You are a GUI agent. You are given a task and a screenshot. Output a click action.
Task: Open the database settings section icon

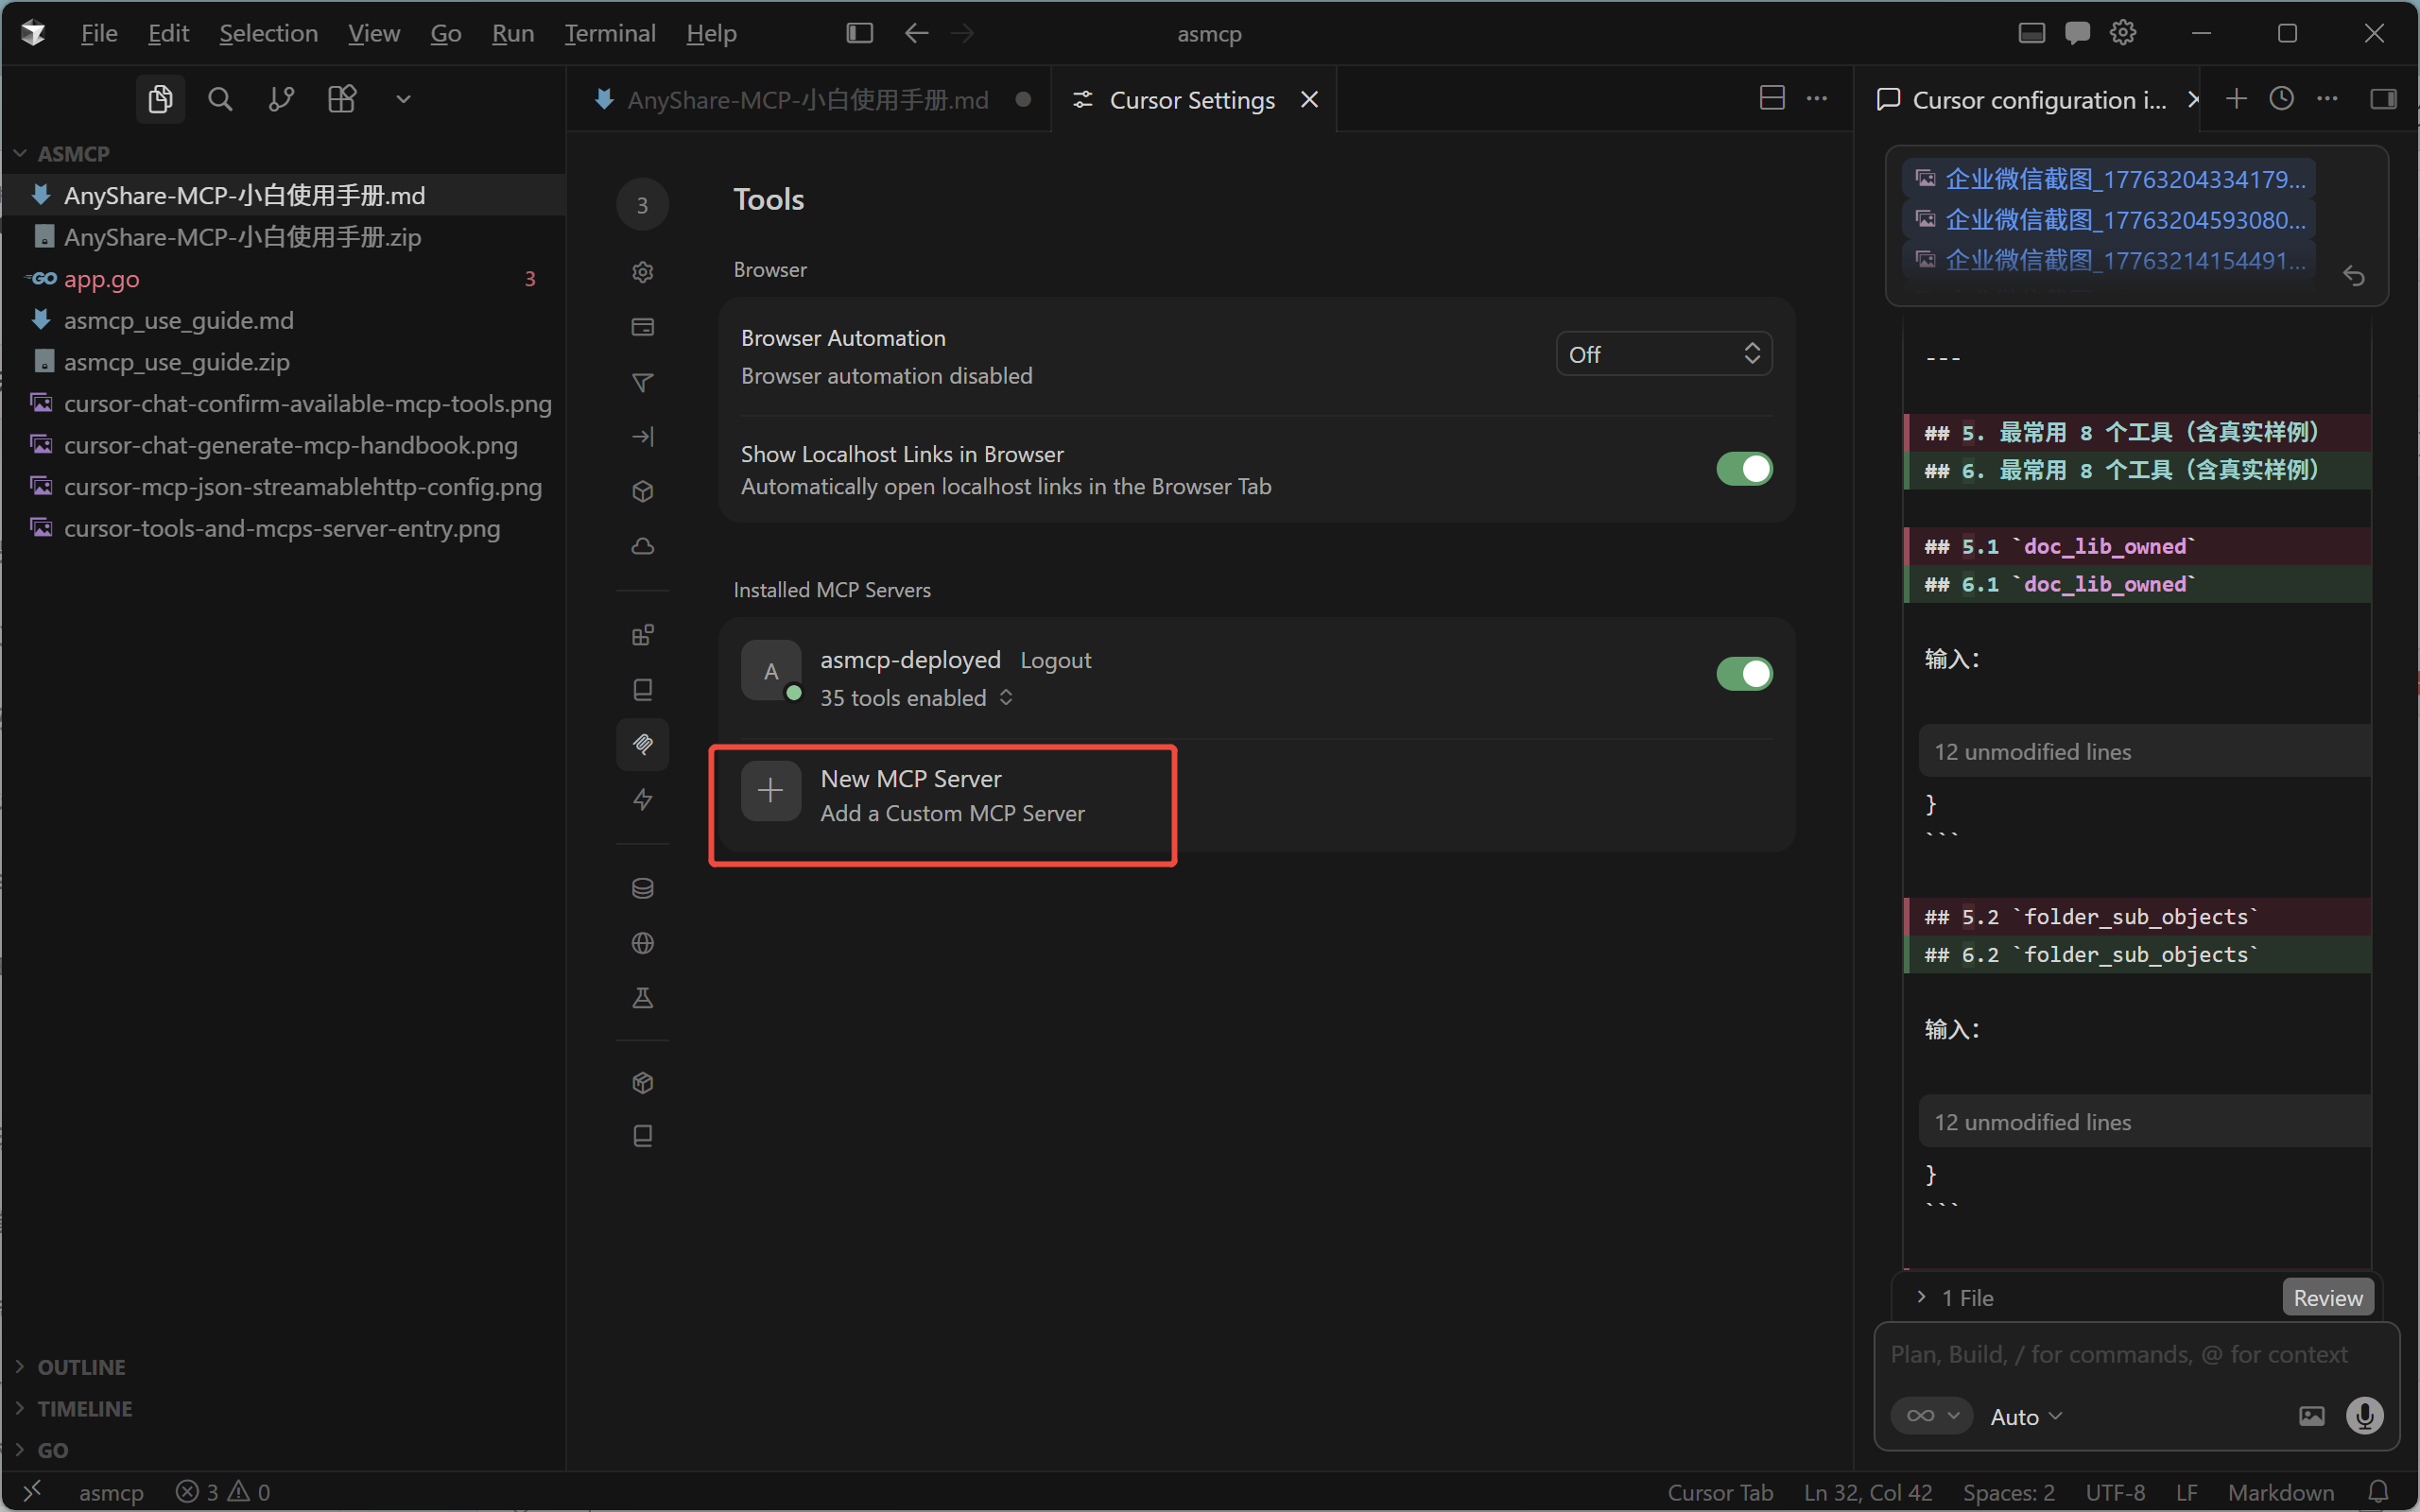[x=643, y=888]
